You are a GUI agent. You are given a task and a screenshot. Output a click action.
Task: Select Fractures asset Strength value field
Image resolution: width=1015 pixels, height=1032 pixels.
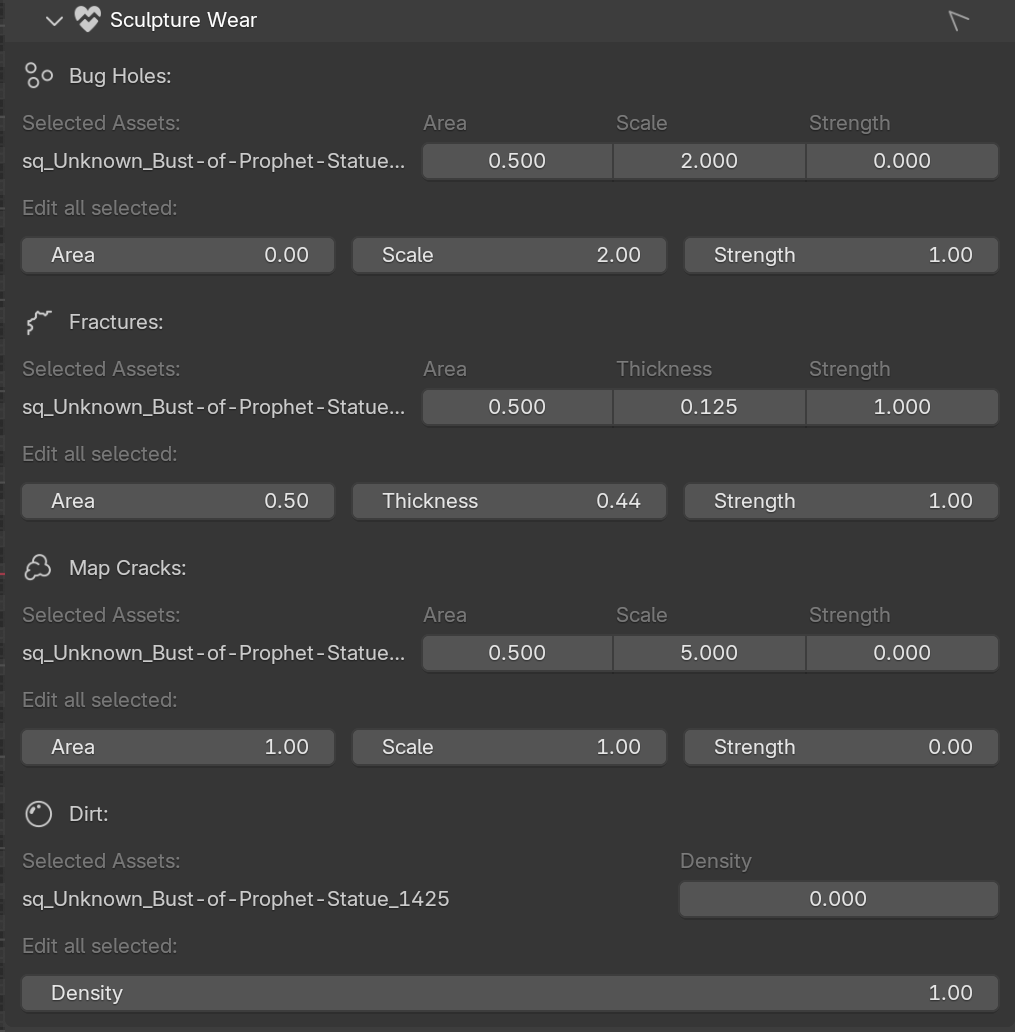click(902, 407)
